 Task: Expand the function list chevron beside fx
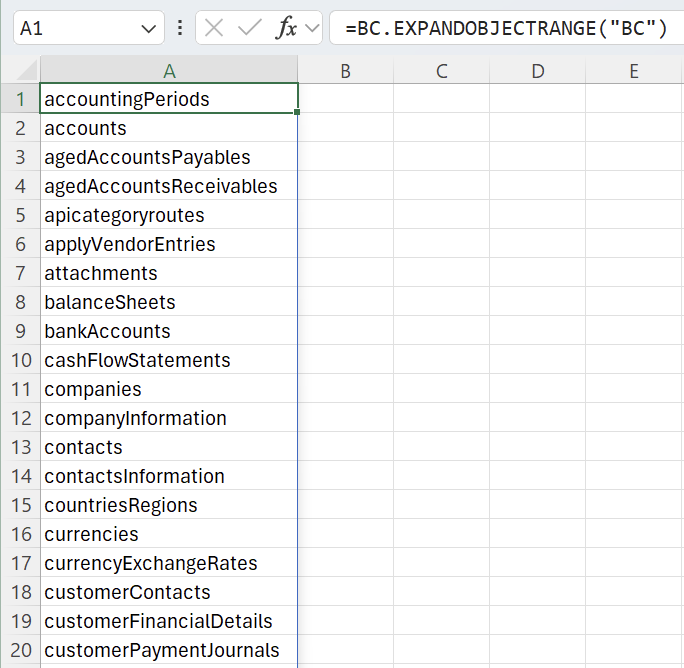312,28
